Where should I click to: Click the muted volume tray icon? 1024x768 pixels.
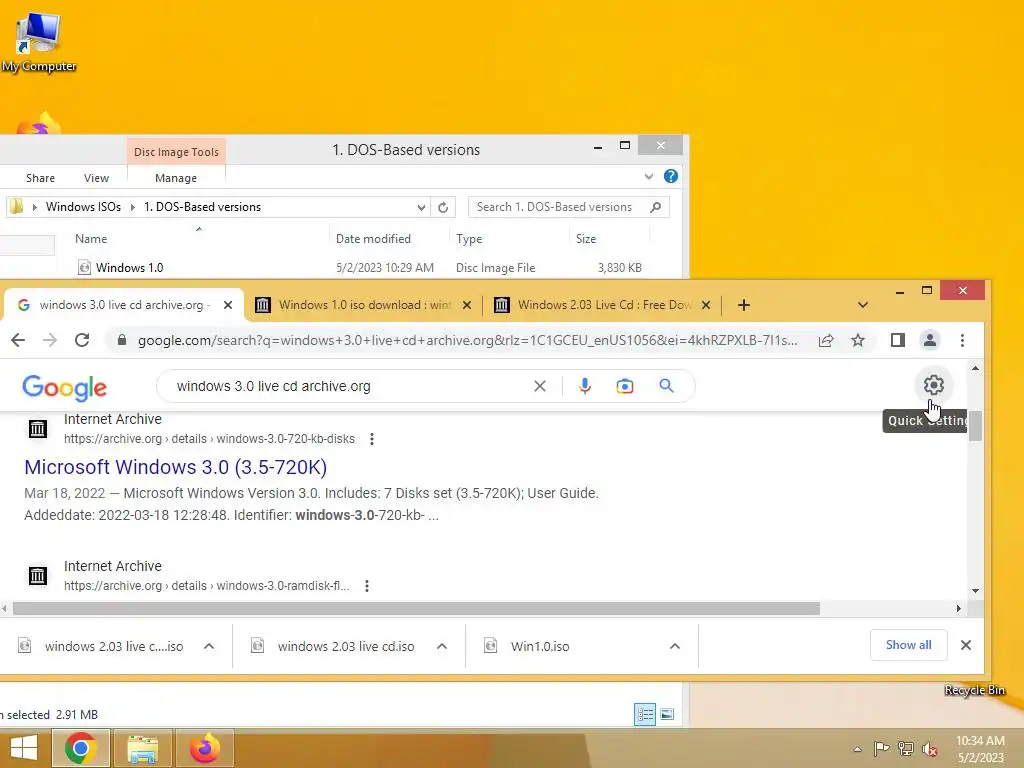(930, 749)
